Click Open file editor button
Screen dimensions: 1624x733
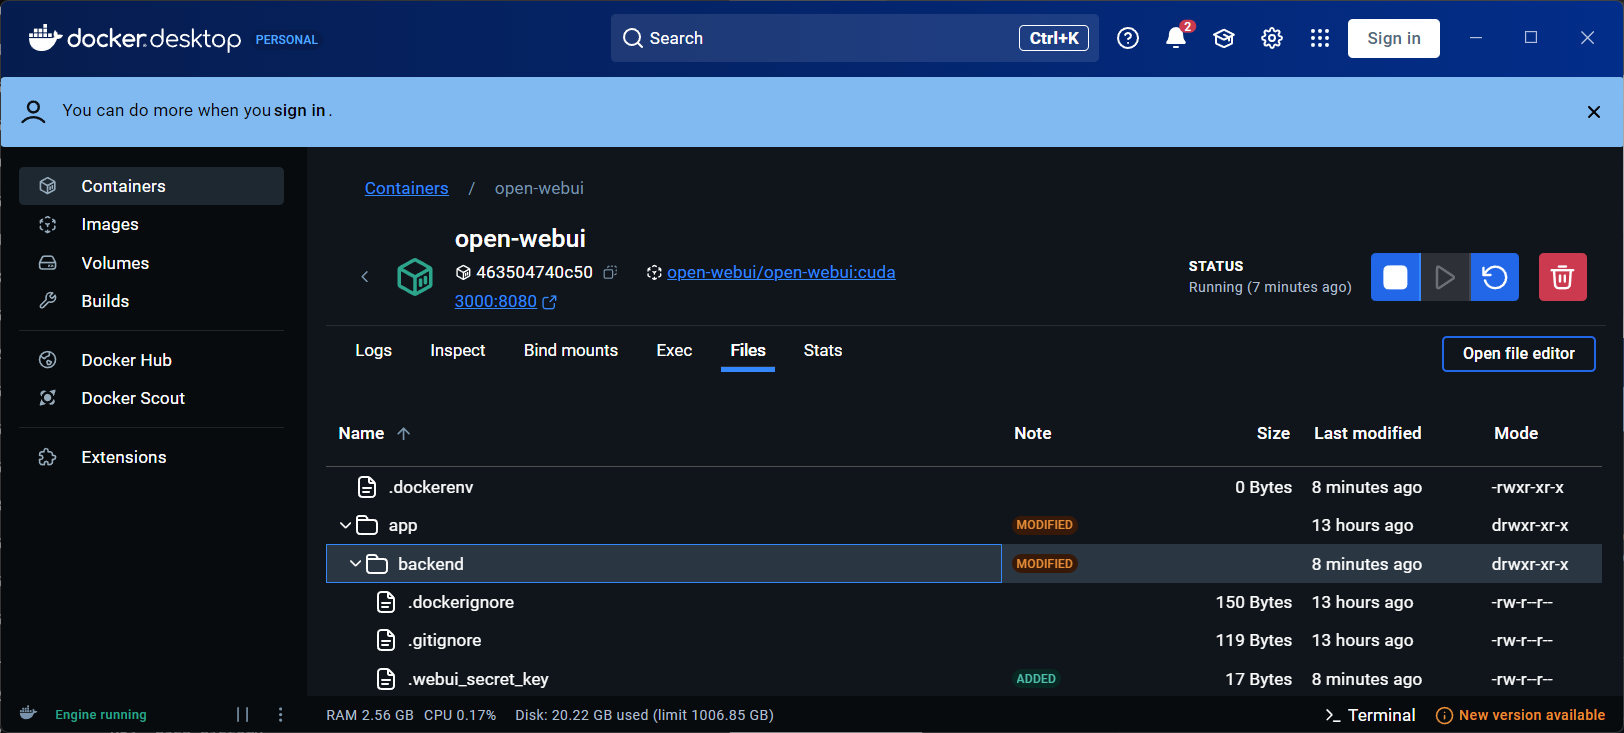pyautogui.click(x=1518, y=353)
